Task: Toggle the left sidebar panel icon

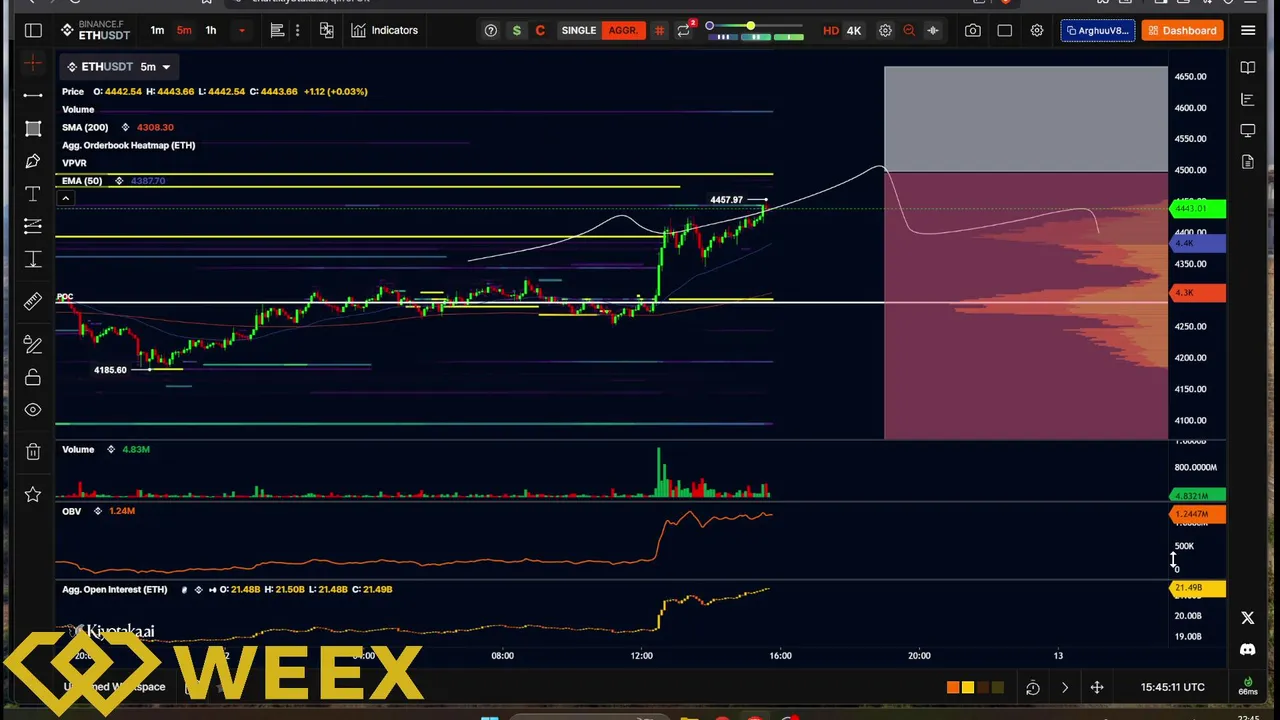Action: [x=33, y=30]
